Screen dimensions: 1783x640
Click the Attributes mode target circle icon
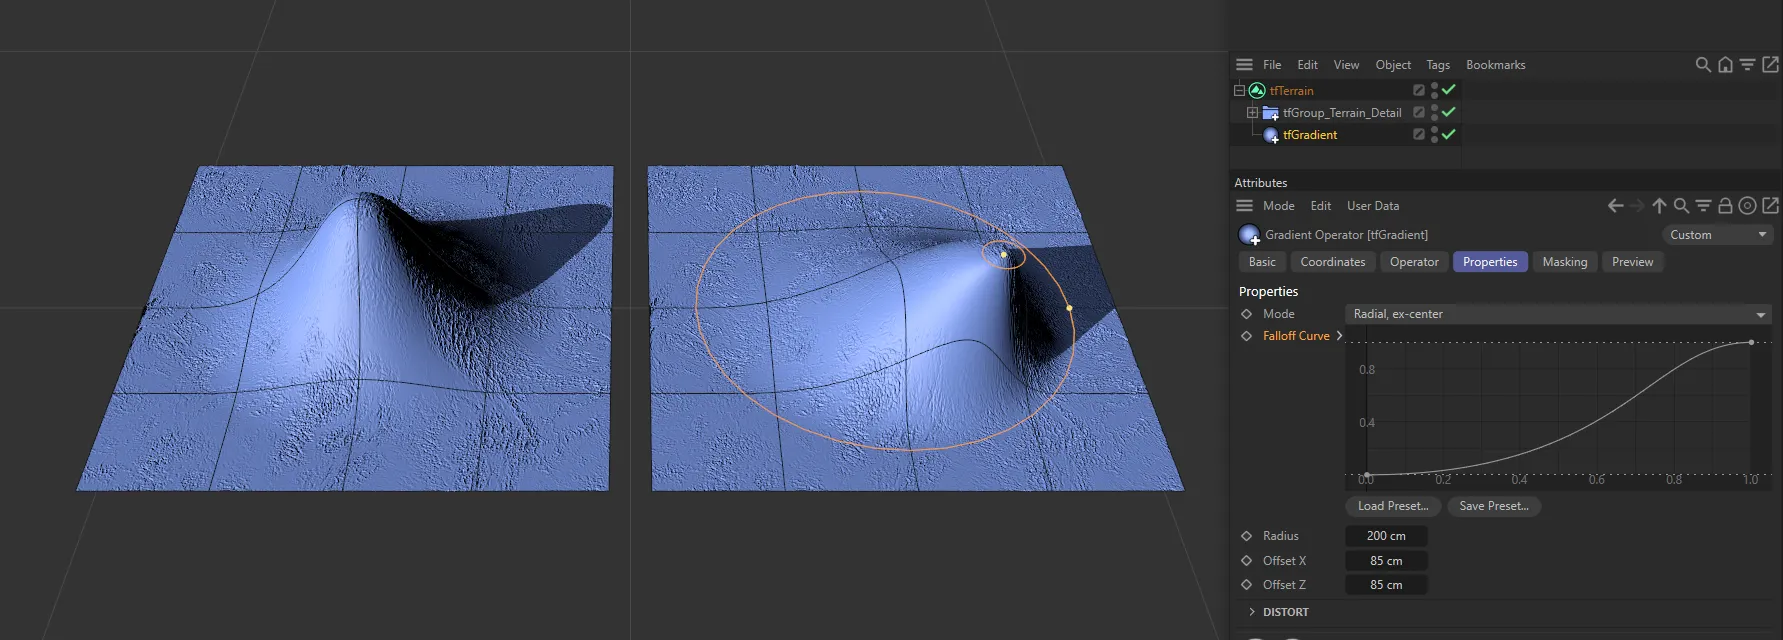pos(1747,205)
